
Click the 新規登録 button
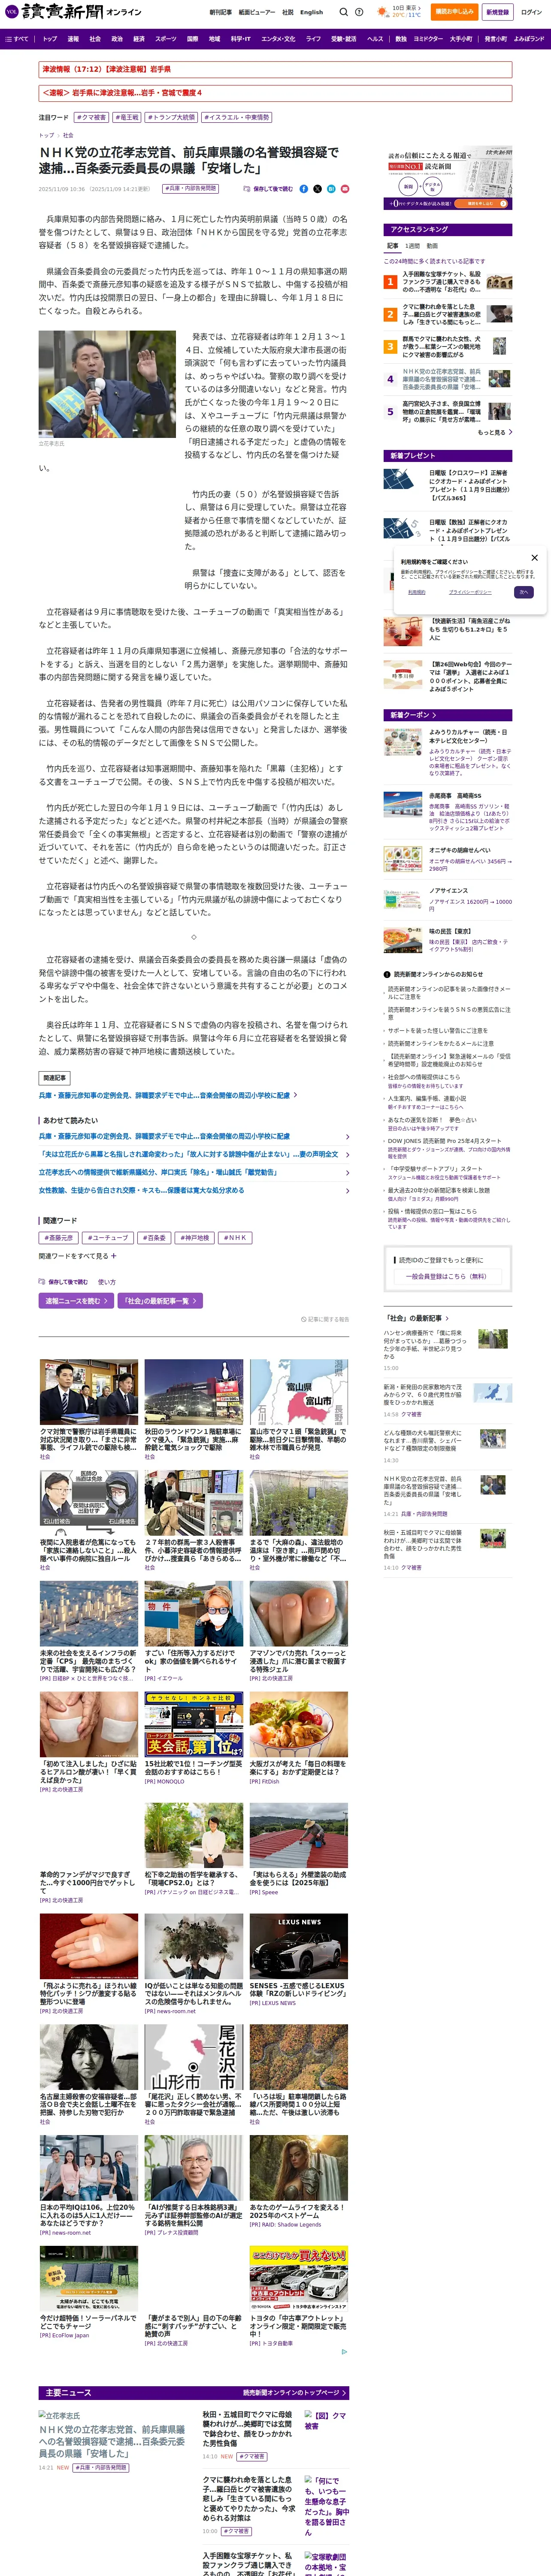coord(497,12)
